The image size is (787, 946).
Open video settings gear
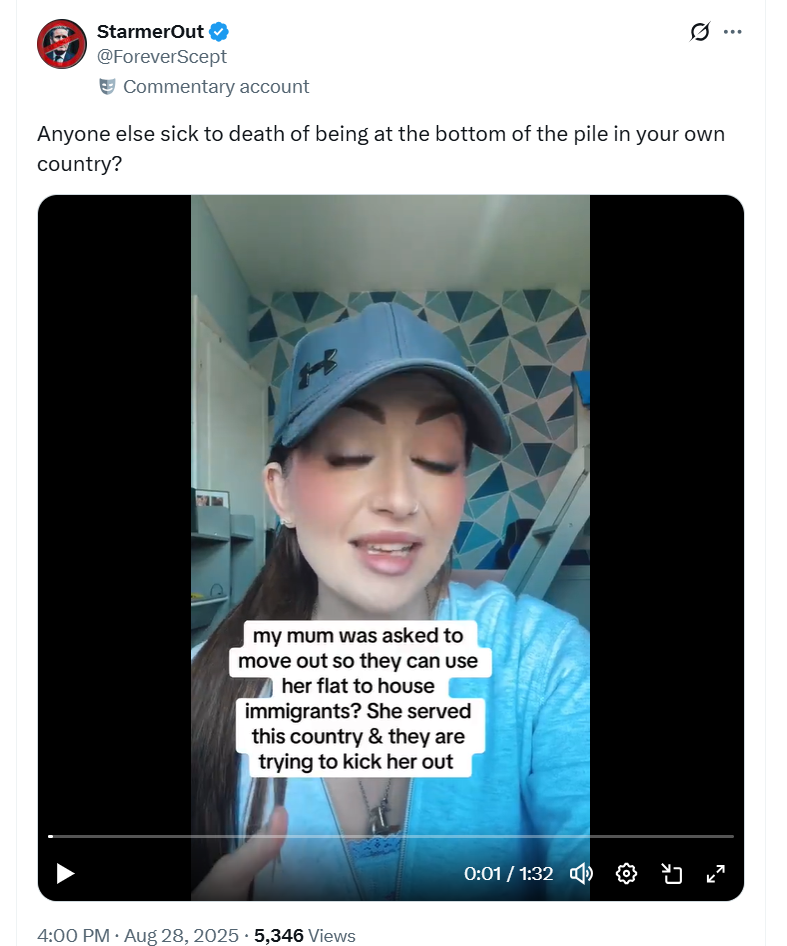[x=626, y=873]
